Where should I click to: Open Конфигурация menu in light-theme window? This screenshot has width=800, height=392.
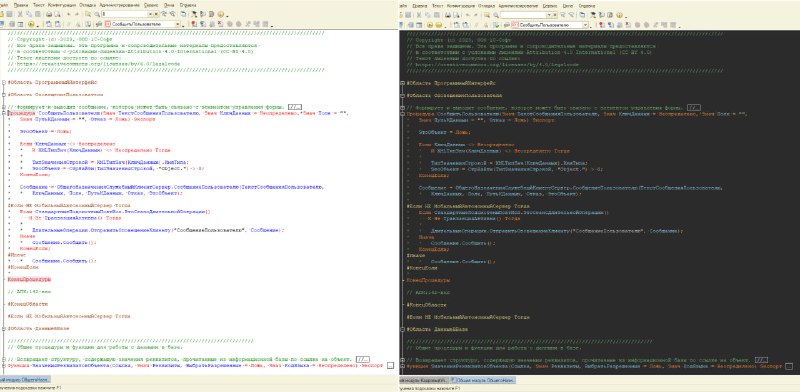[62, 5]
